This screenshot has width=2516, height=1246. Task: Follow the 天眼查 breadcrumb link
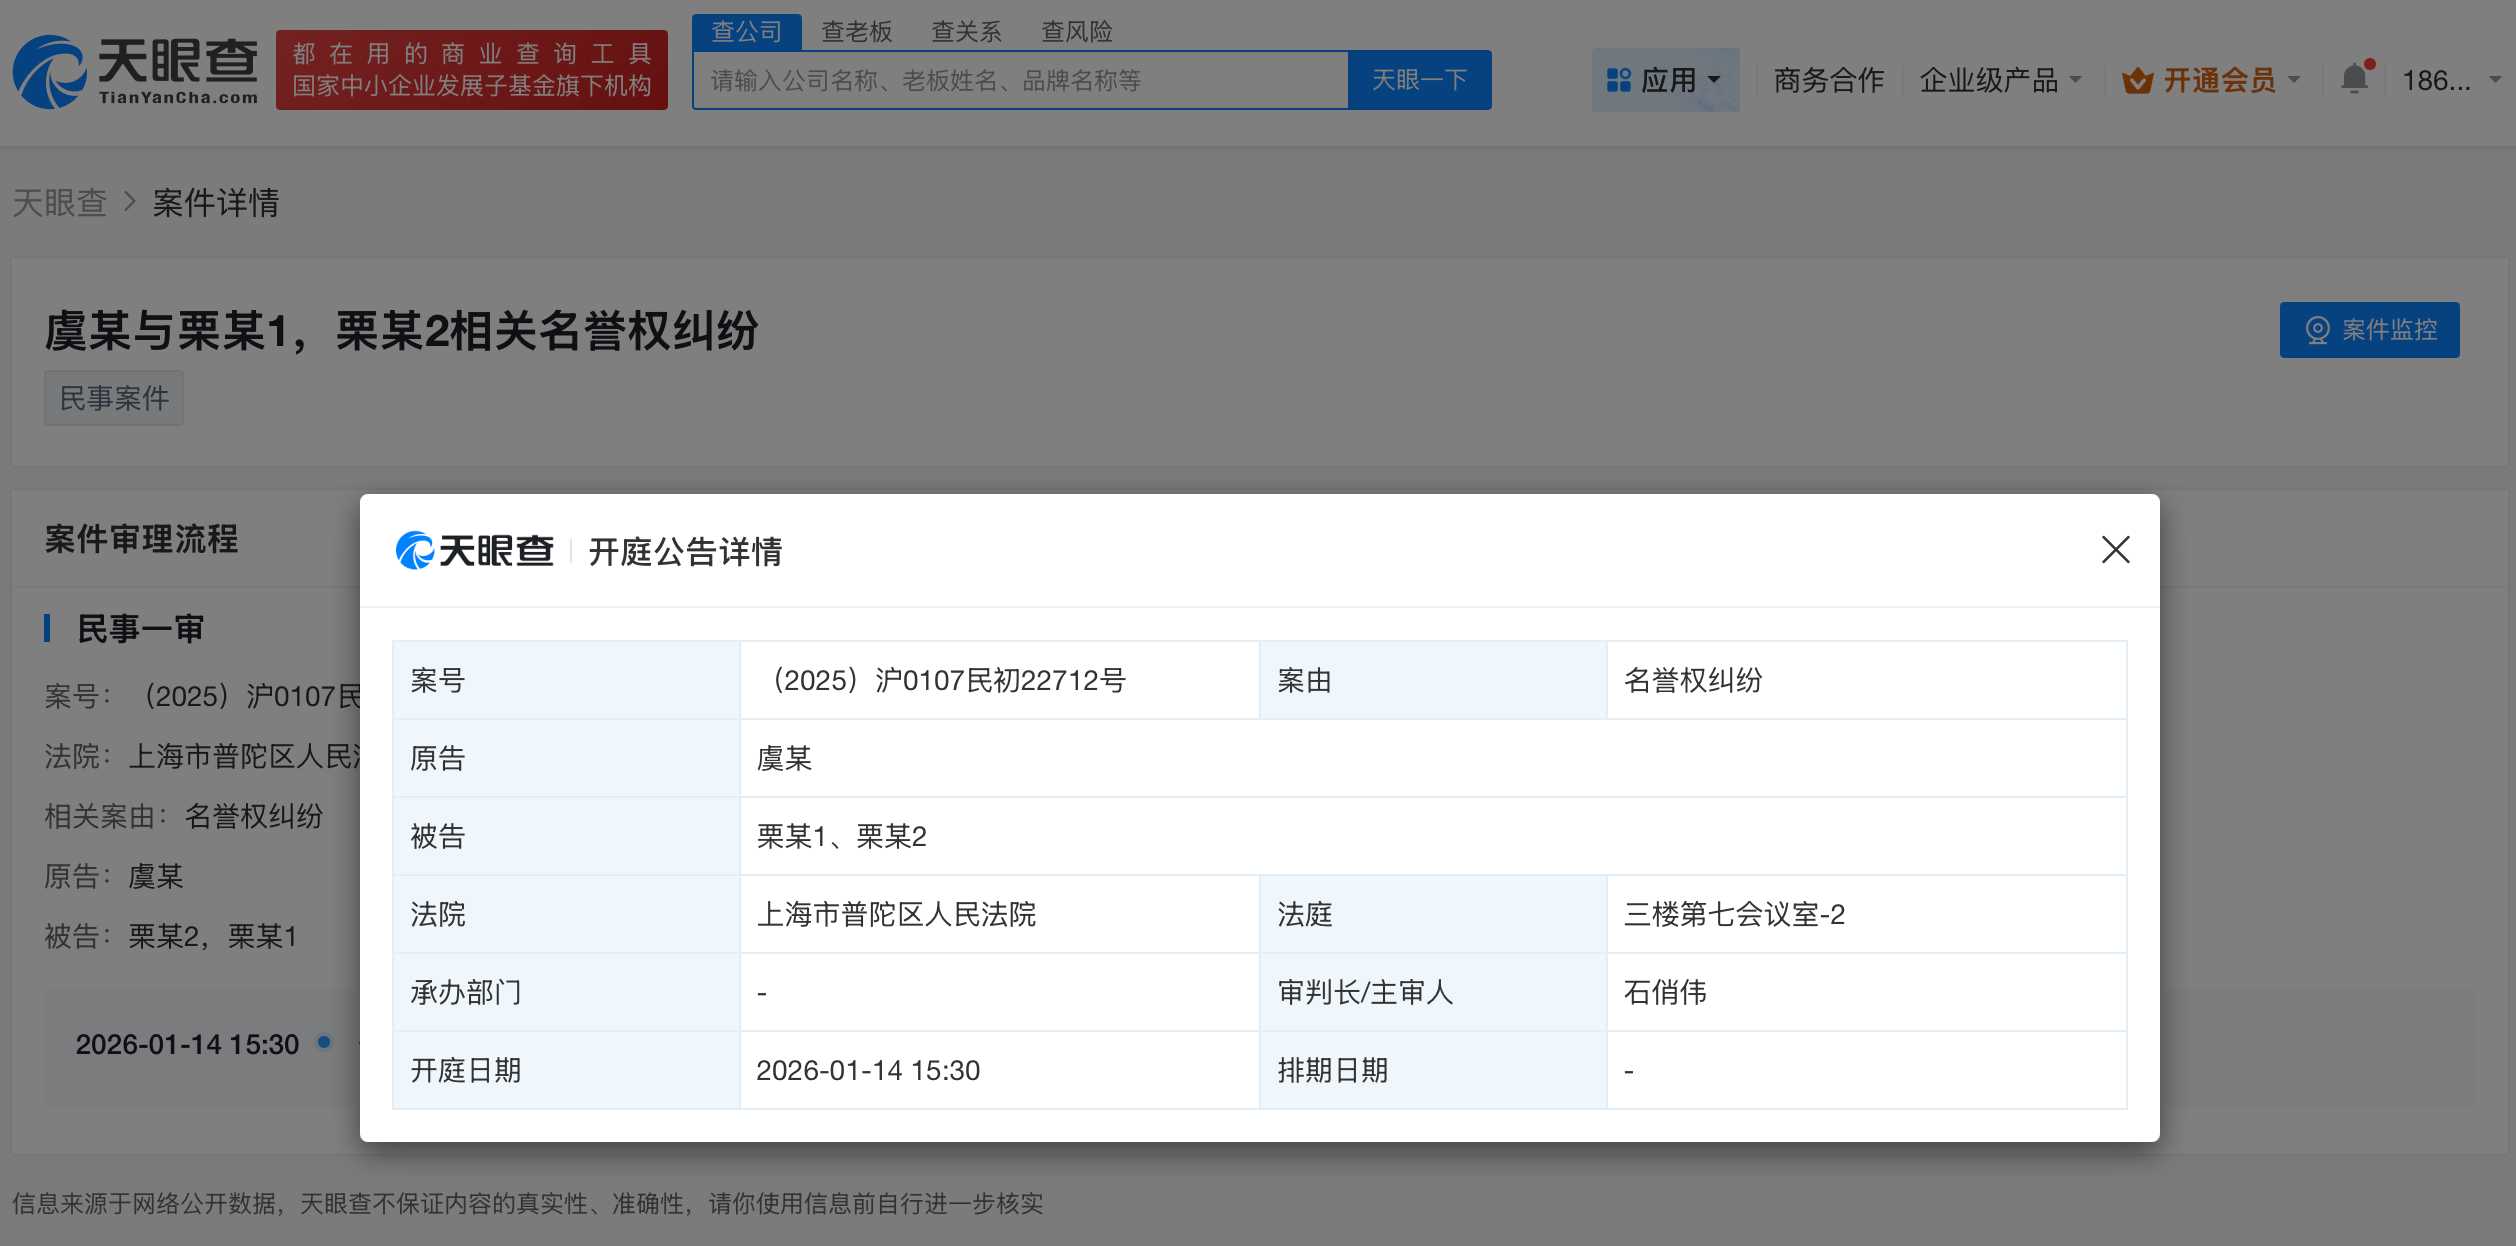coord(60,203)
